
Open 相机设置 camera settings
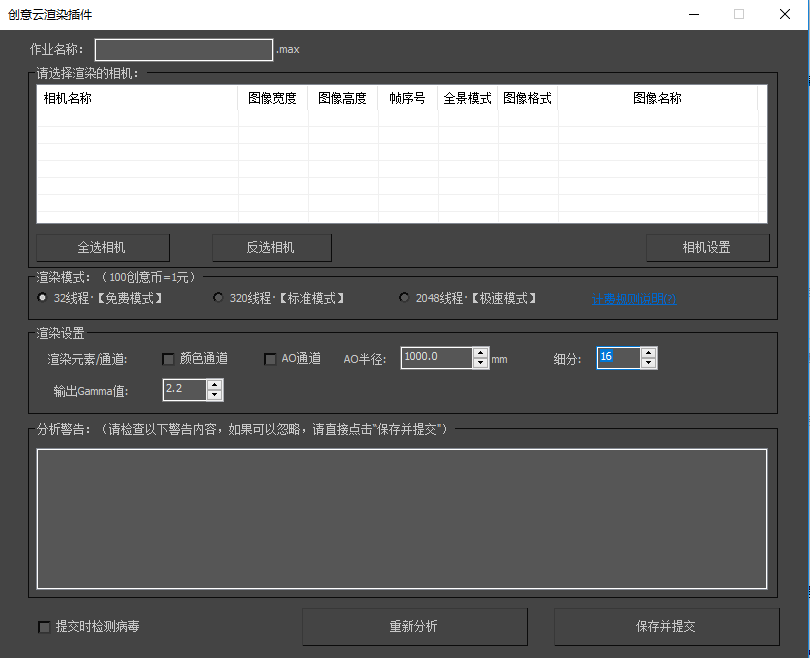[707, 247]
